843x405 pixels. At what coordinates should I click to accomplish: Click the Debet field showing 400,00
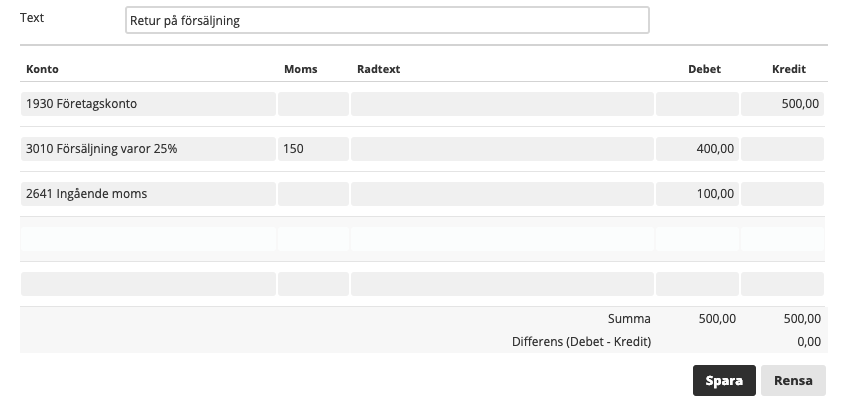(697, 149)
